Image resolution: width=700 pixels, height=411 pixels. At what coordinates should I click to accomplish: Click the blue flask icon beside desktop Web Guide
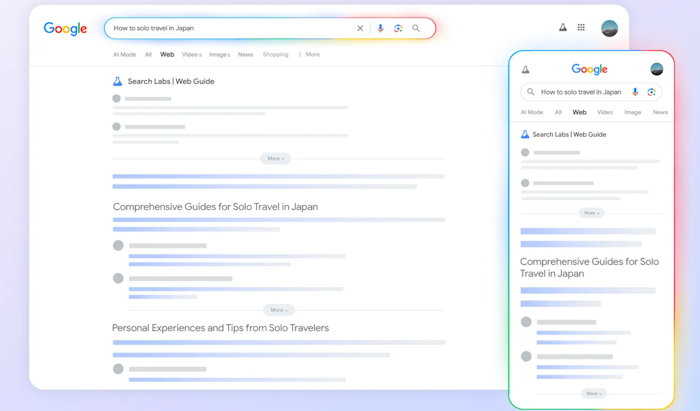pyautogui.click(x=117, y=81)
